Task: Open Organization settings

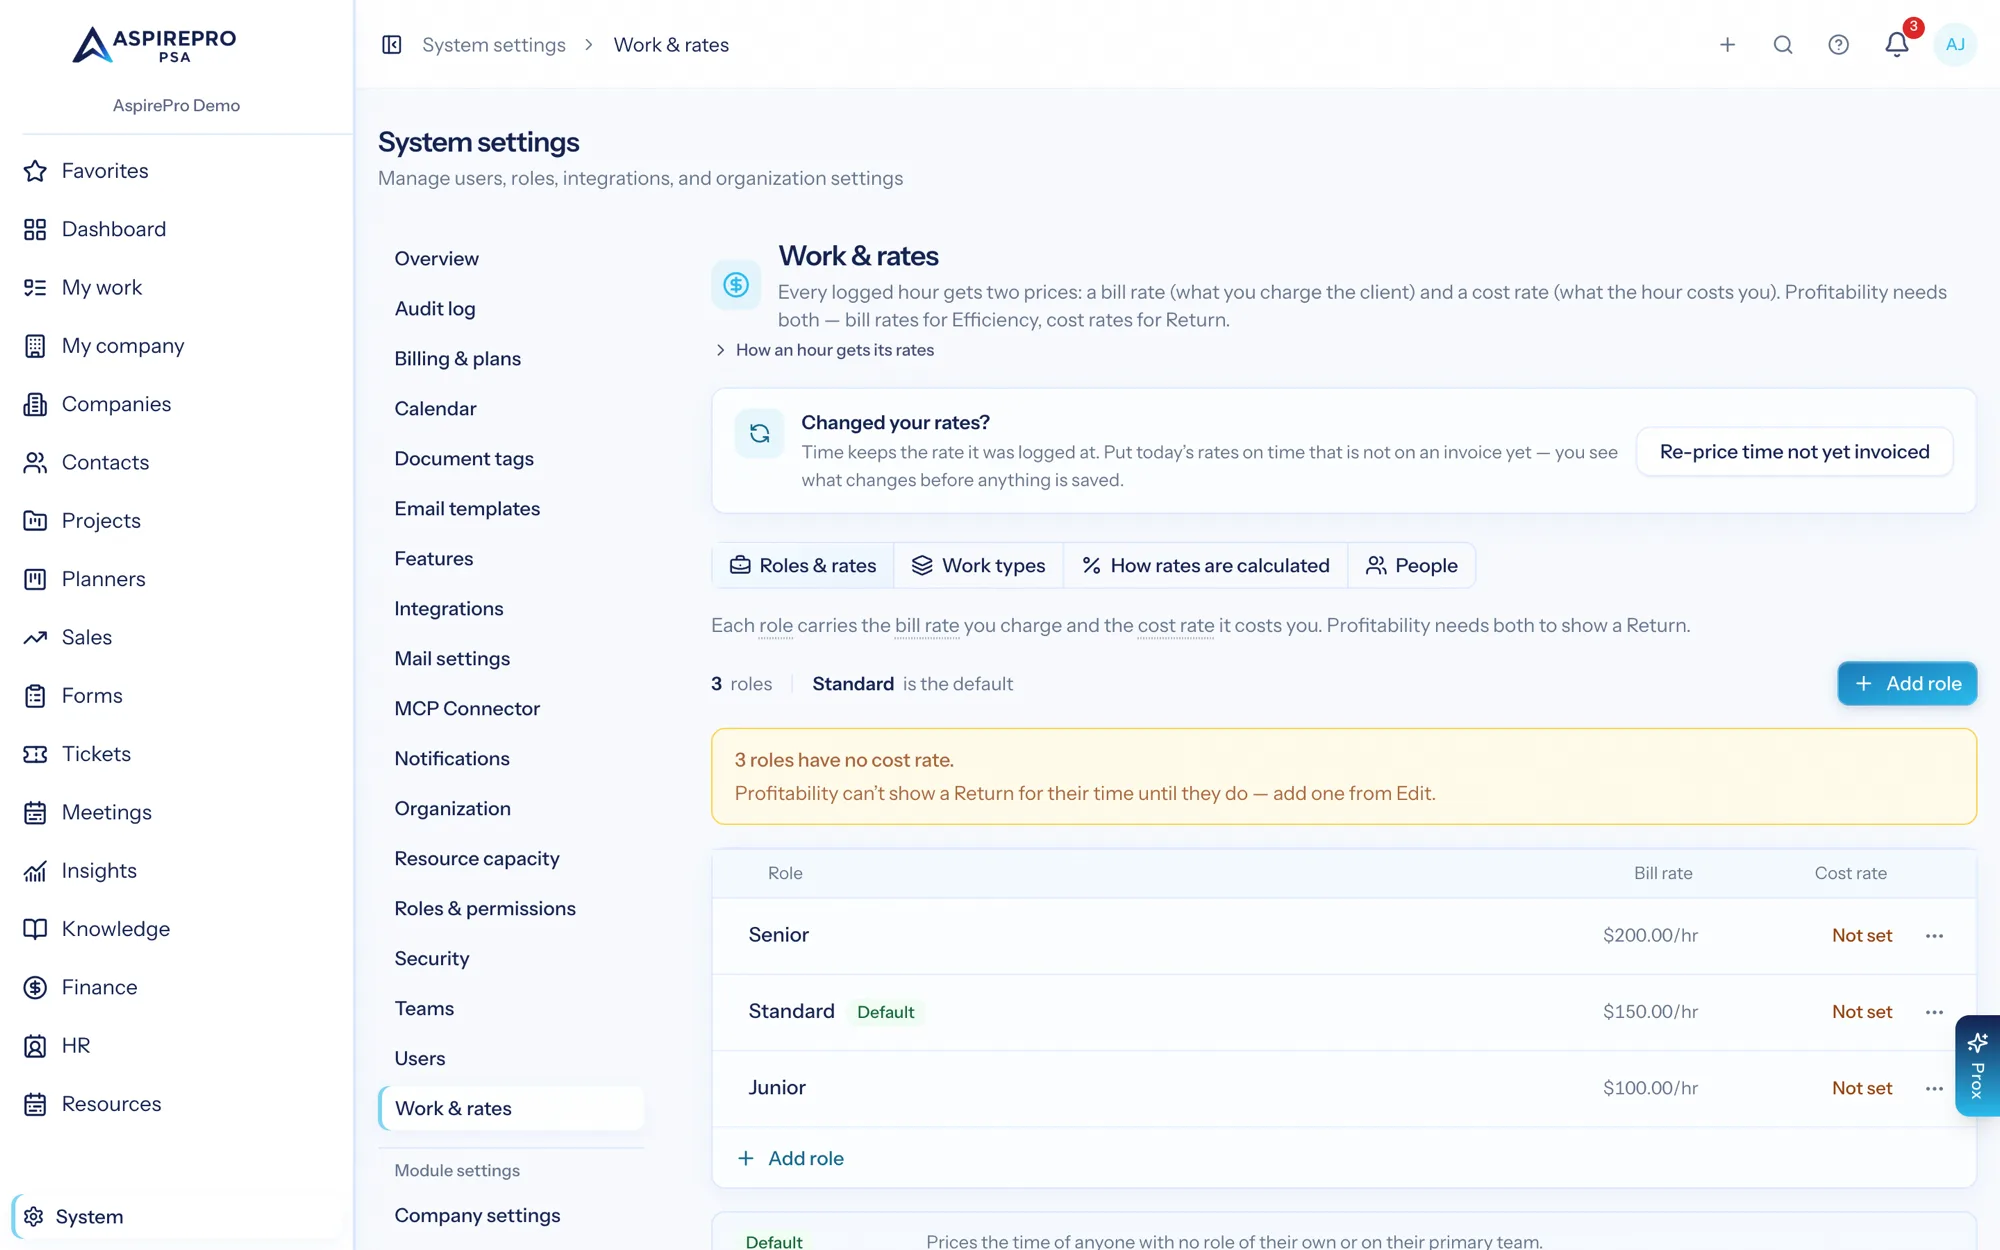Action: (512, 809)
